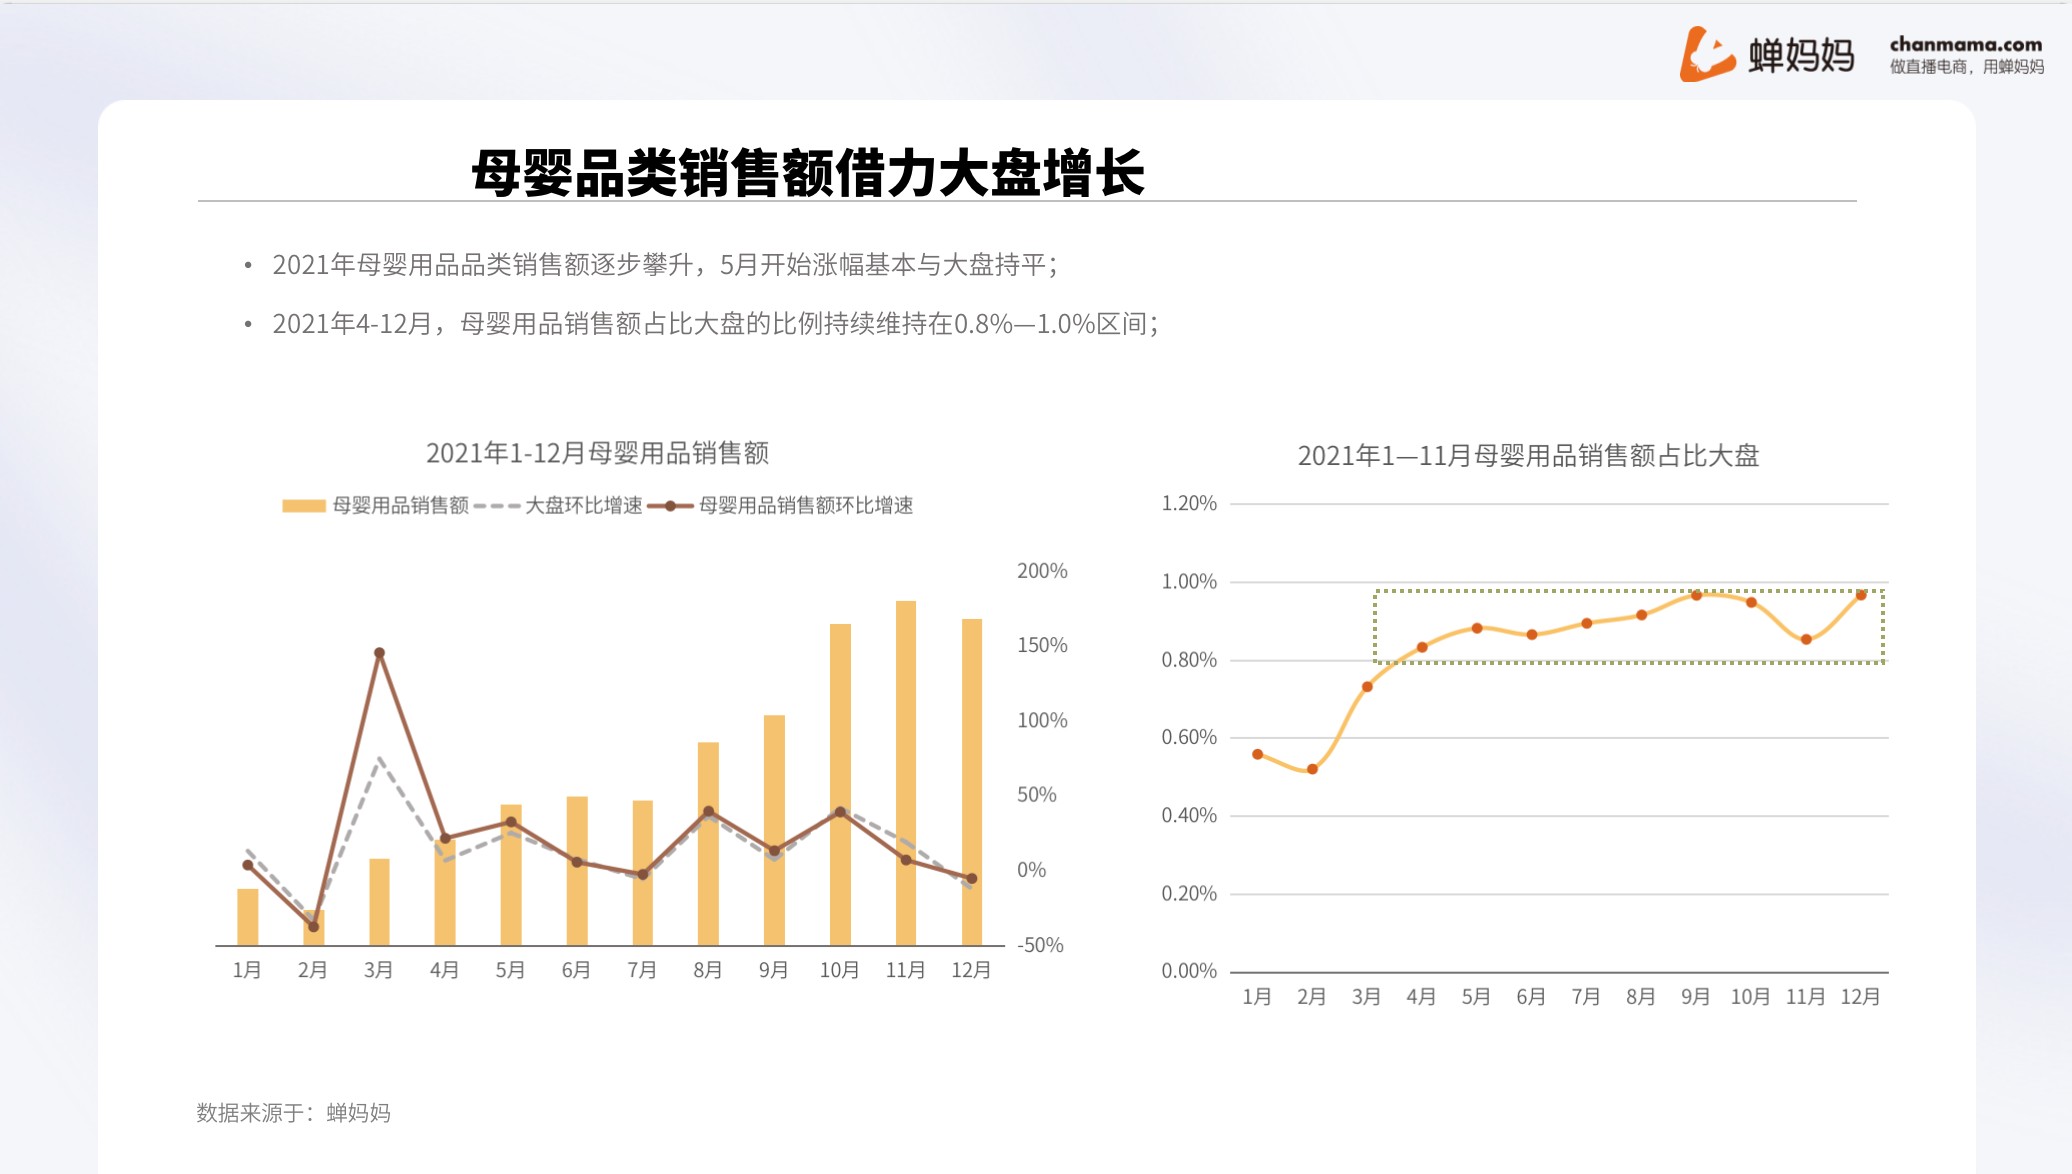Click the 10月 bar in the sales chart
The height and width of the screenshot is (1174, 2072).
click(x=840, y=785)
